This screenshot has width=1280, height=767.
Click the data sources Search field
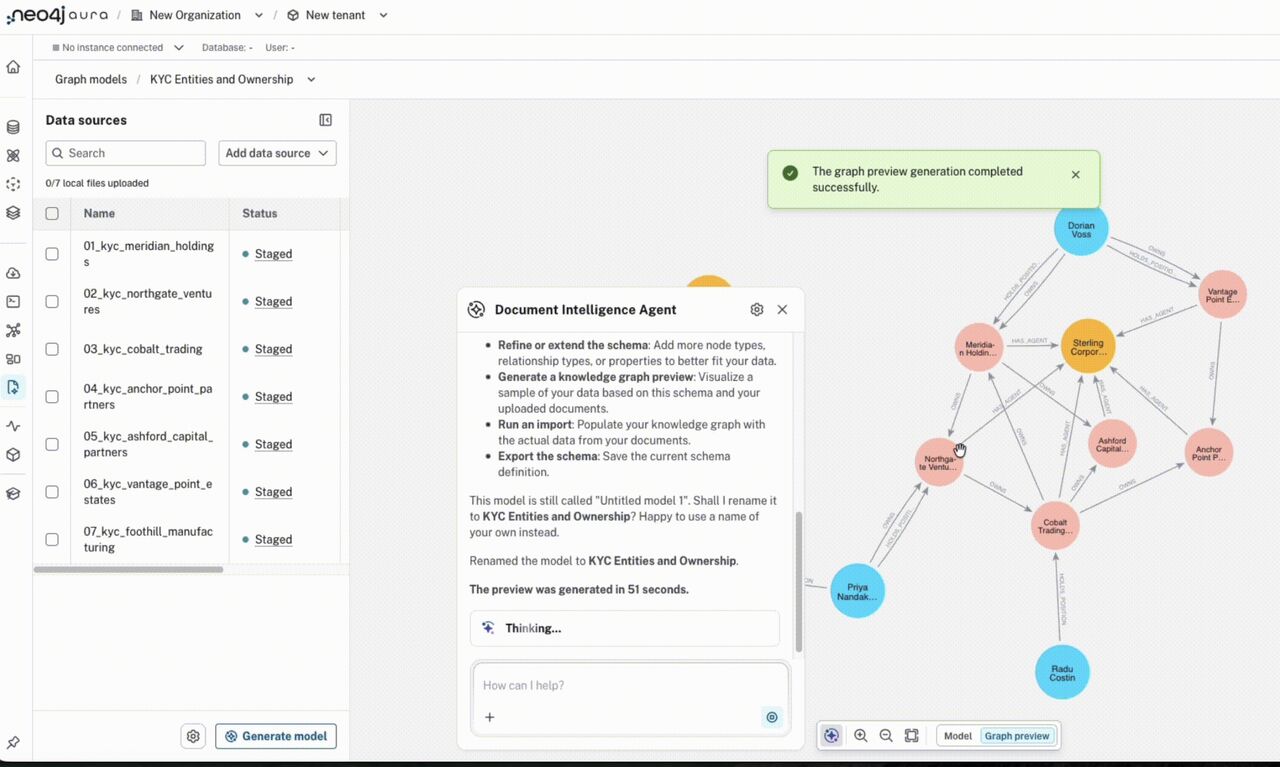click(x=126, y=153)
